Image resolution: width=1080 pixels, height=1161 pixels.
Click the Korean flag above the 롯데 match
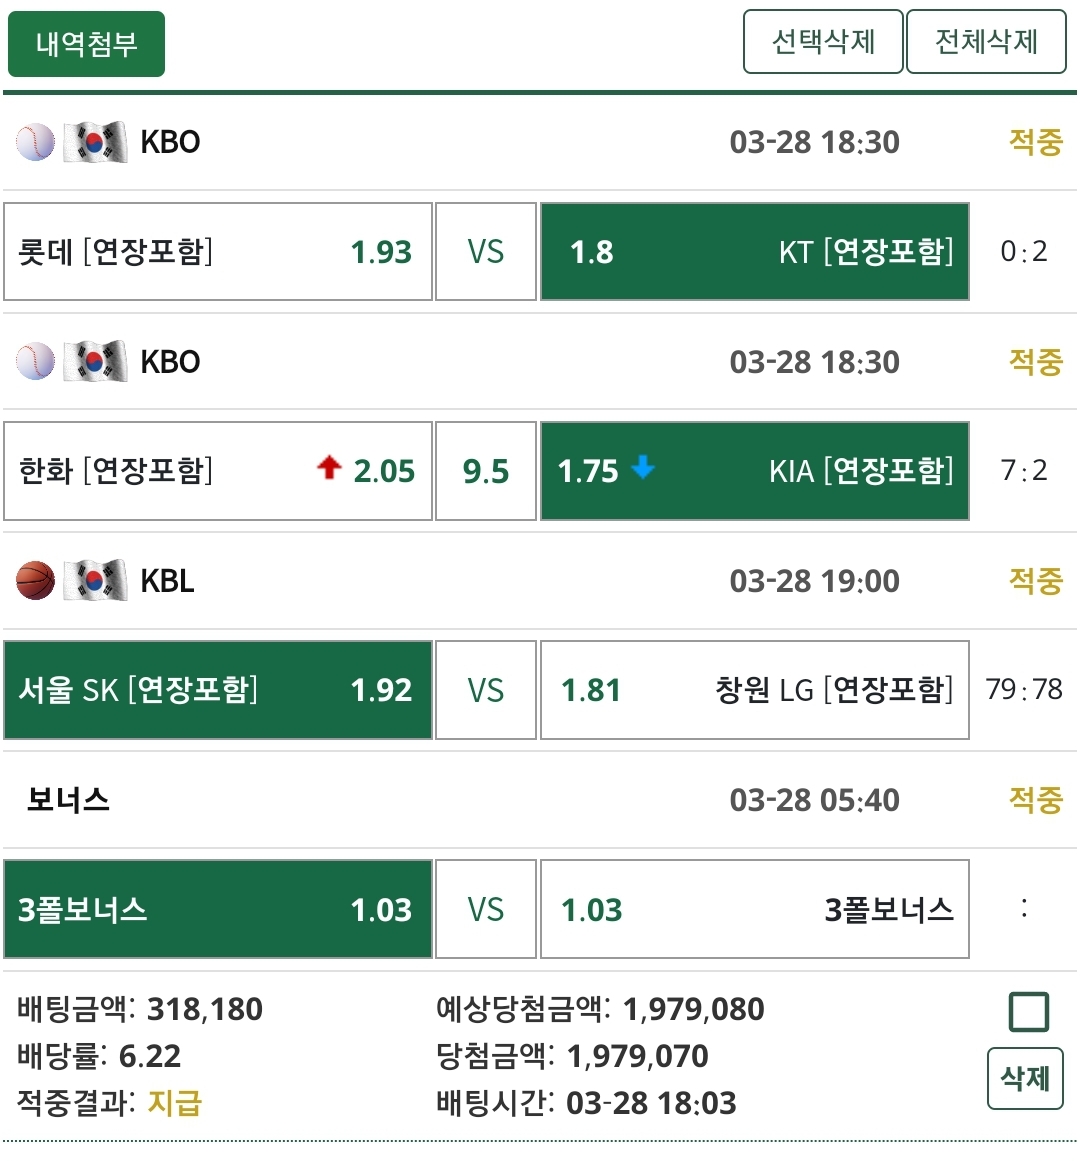95,142
